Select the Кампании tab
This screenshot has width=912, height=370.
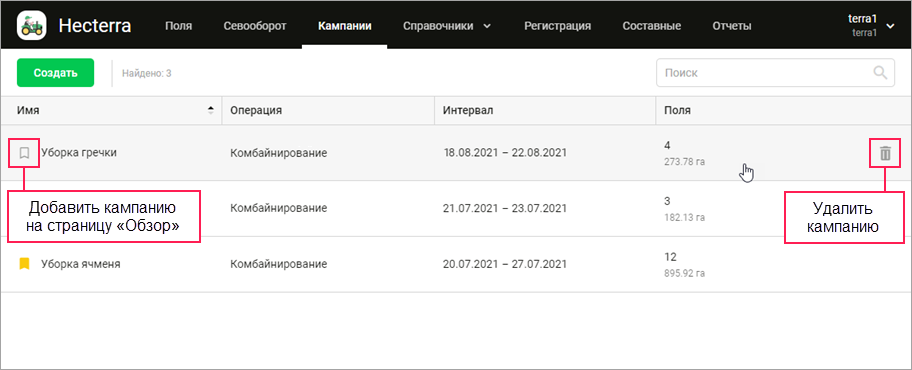(345, 26)
